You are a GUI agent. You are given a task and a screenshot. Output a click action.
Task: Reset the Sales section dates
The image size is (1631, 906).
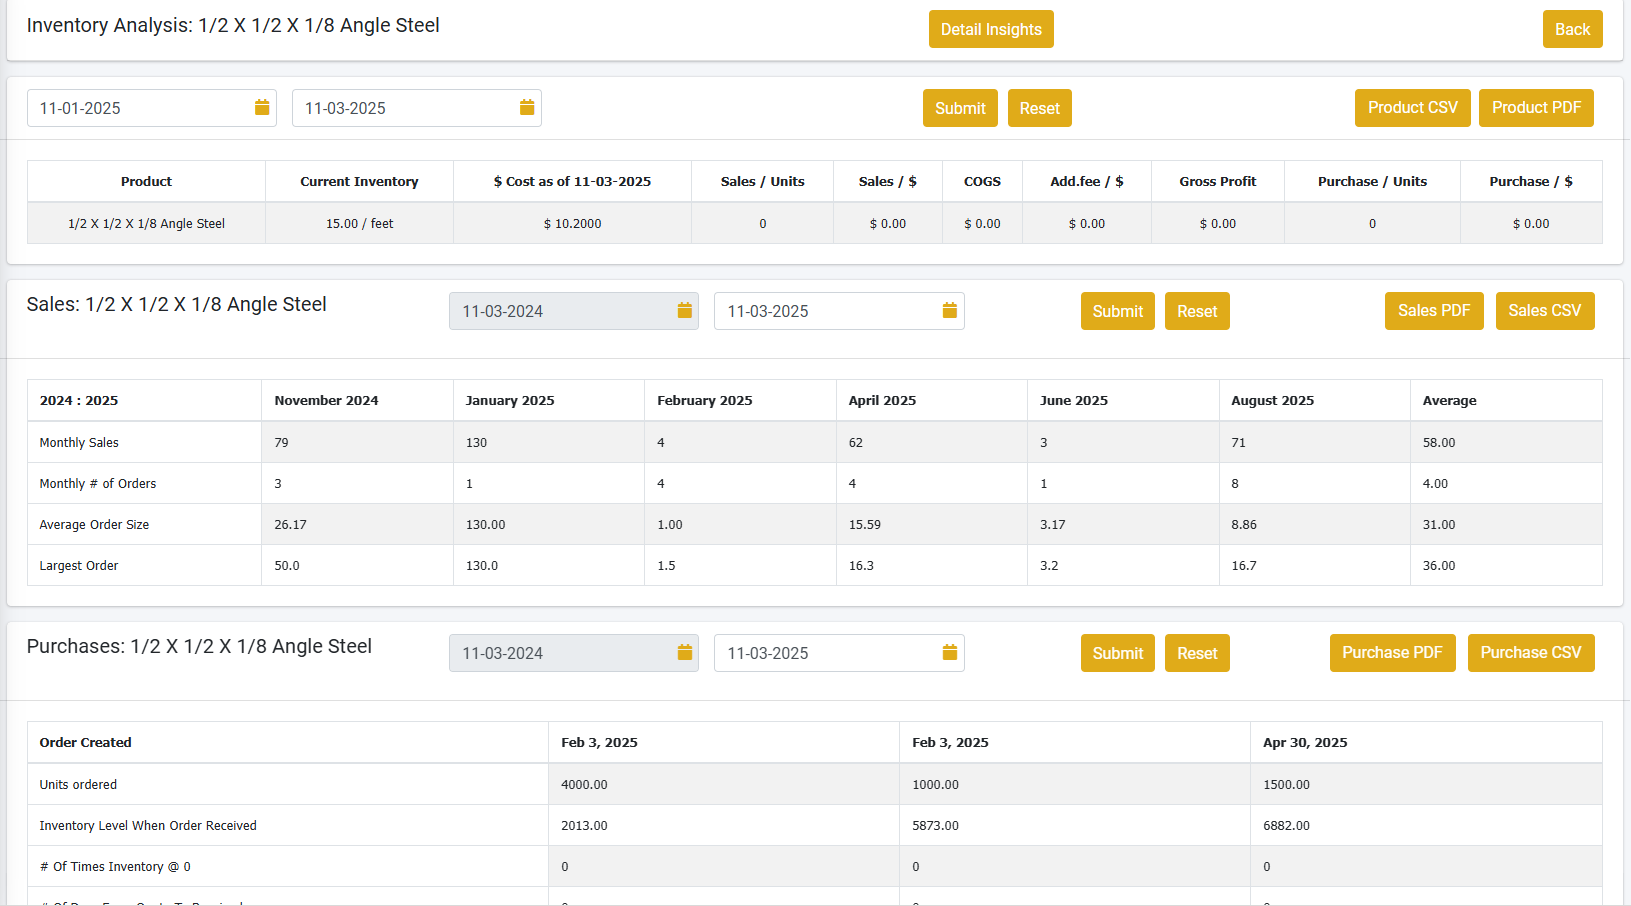pos(1196,311)
